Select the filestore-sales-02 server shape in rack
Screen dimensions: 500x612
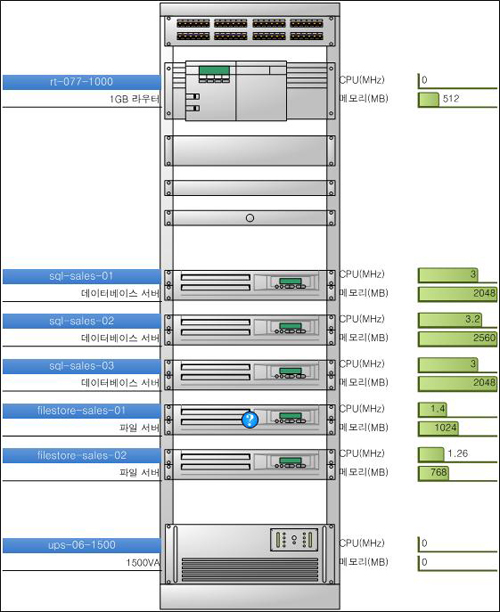pyautogui.click(x=250, y=464)
